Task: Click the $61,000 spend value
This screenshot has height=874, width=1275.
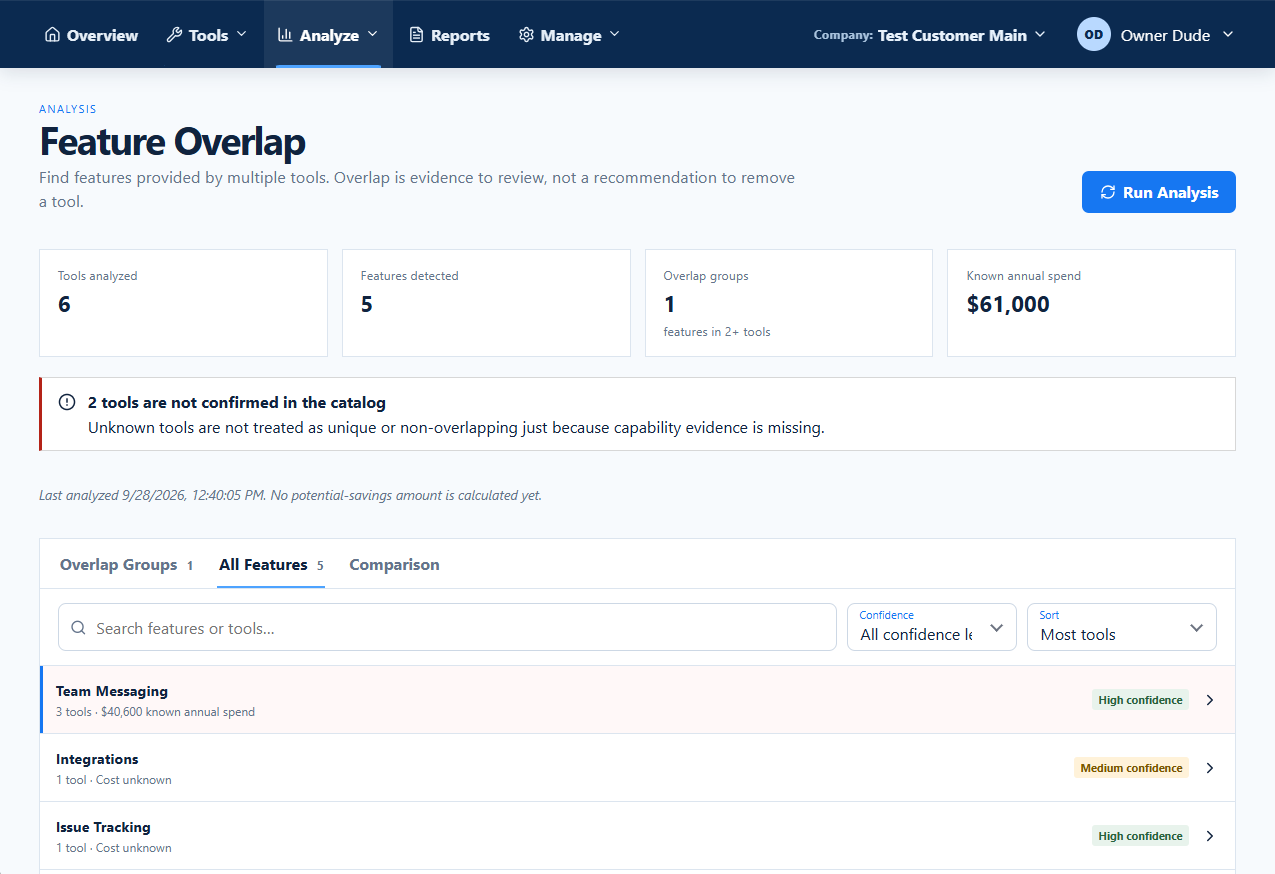Action: [x=1008, y=304]
